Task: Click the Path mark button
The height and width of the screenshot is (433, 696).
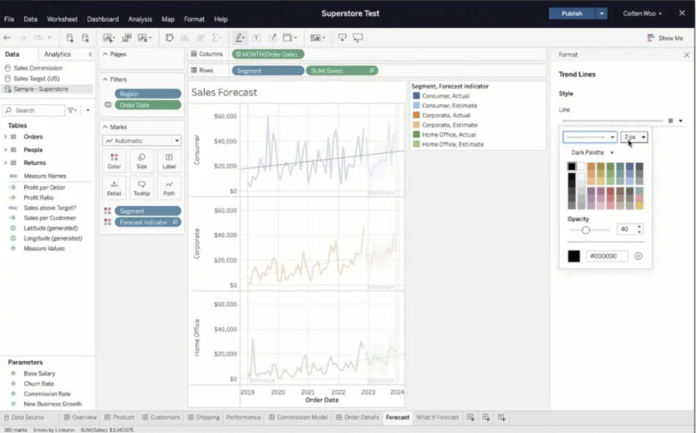Action: pyautogui.click(x=169, y=187)
